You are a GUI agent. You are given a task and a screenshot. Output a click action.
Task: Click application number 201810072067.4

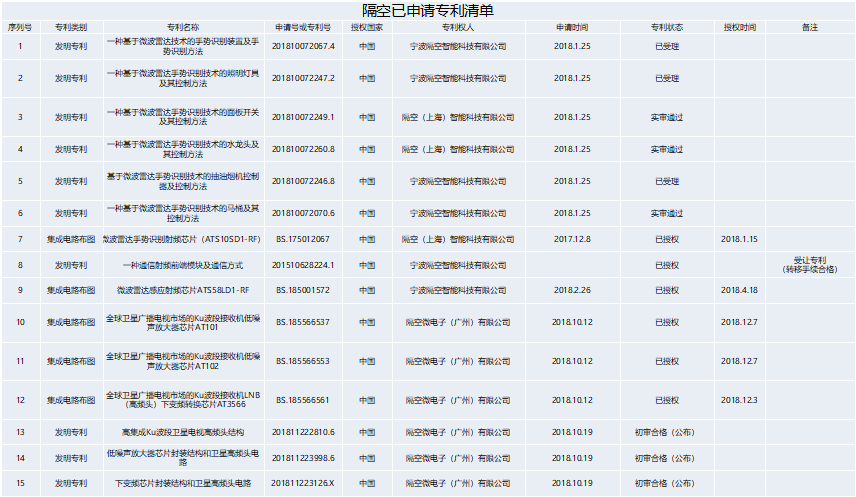pyautogui.click(x=303, y=46)
